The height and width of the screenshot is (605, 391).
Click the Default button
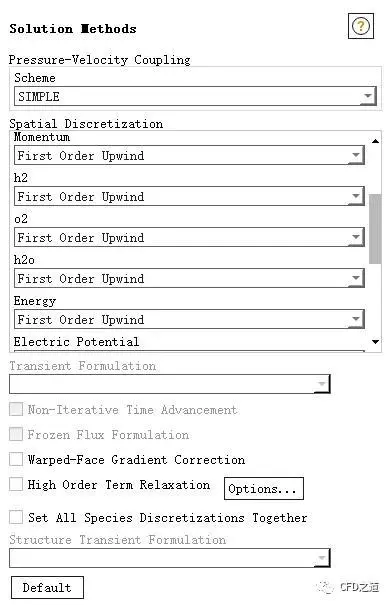coord(47,587)
